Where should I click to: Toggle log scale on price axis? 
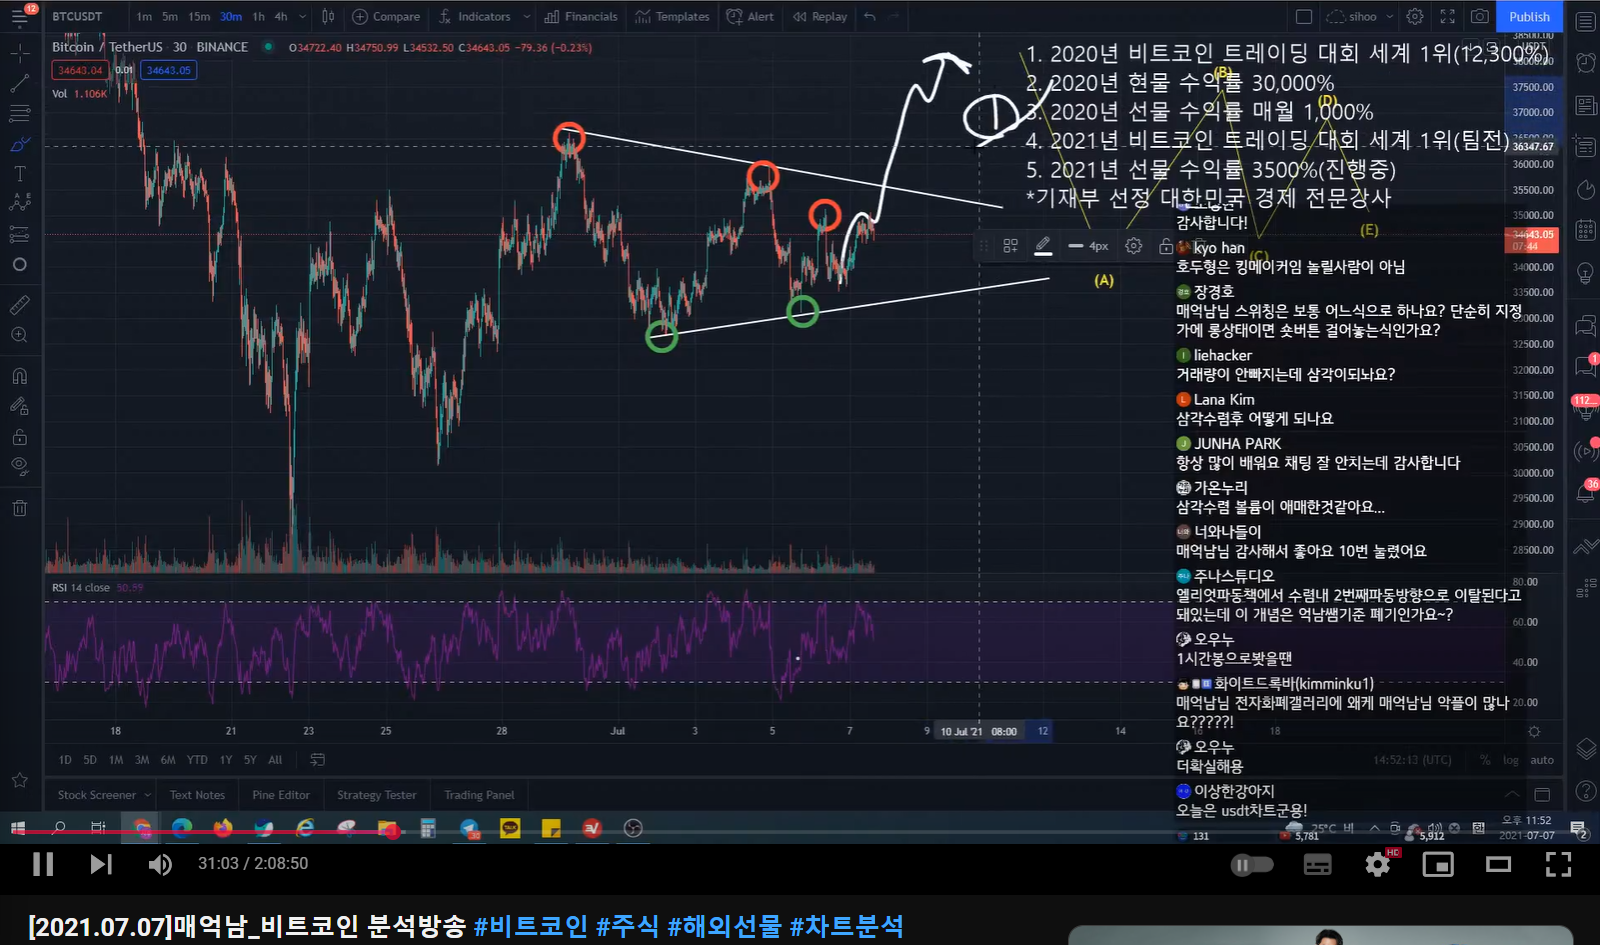[x=1510, y=760]
